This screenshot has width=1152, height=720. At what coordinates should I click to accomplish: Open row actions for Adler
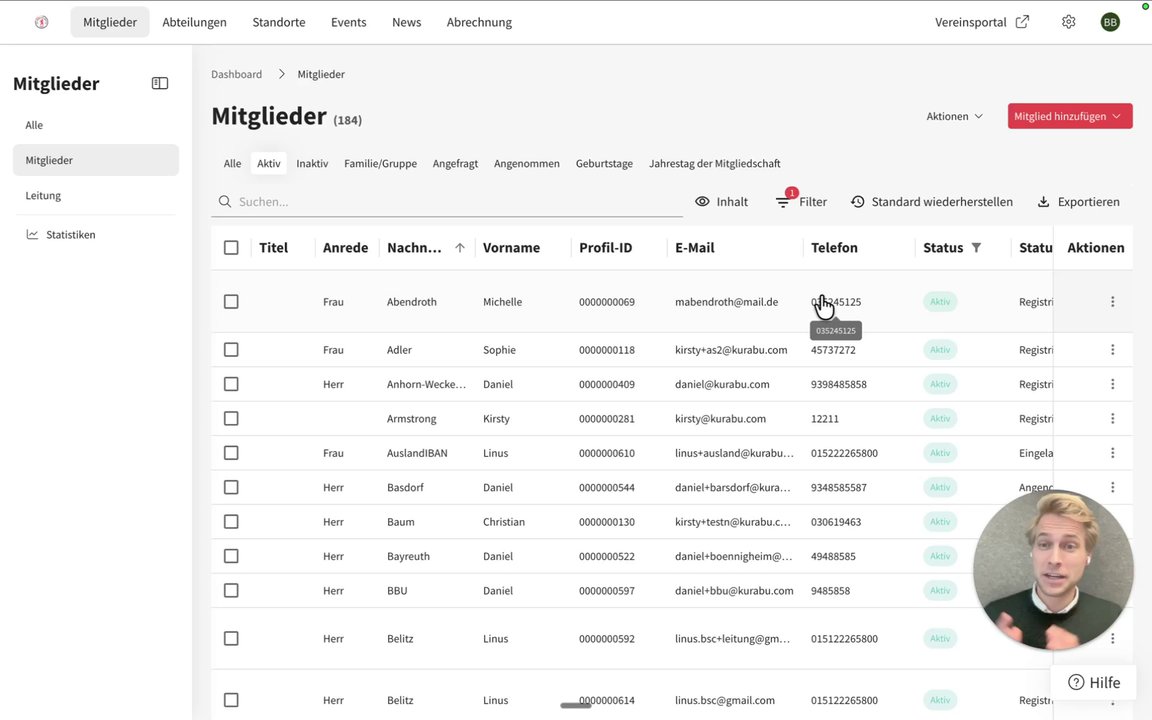click(1112, 350)
